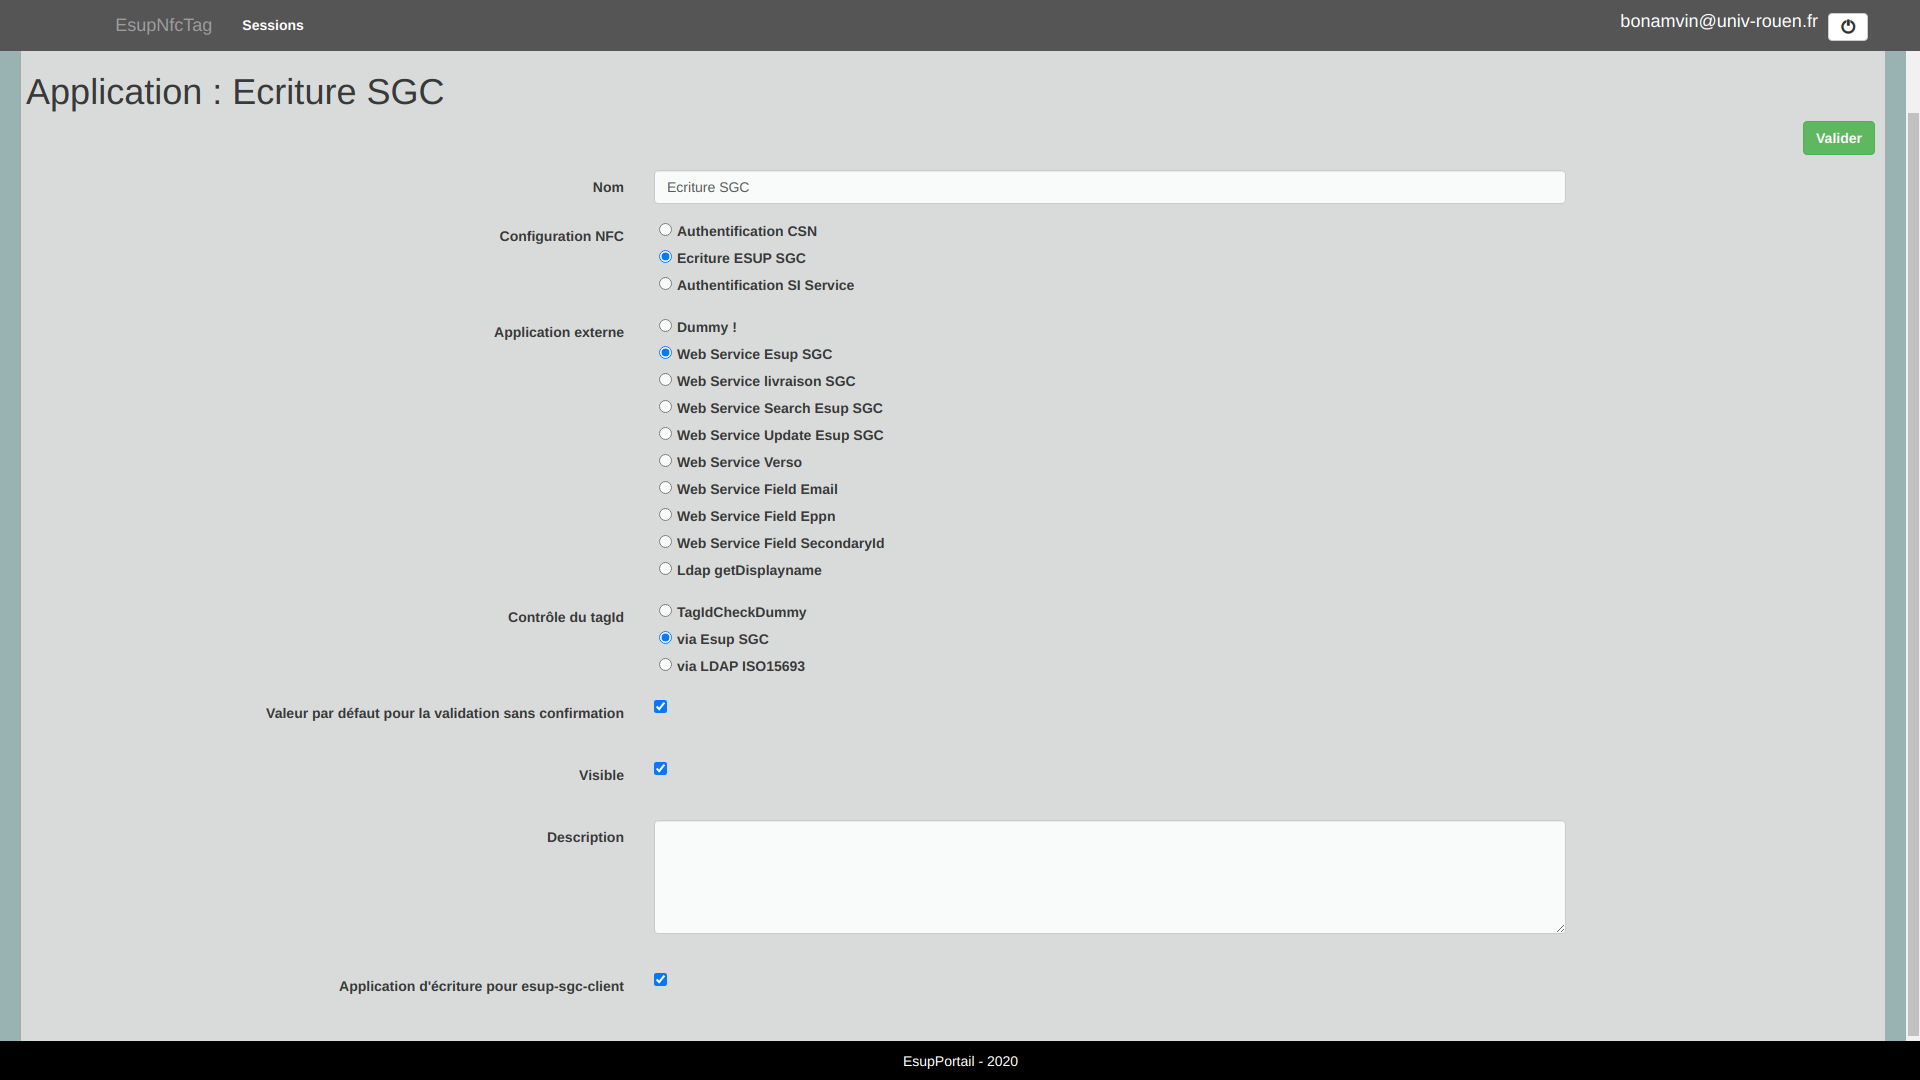Toggle the Visible checkbox

coord(660,769)
